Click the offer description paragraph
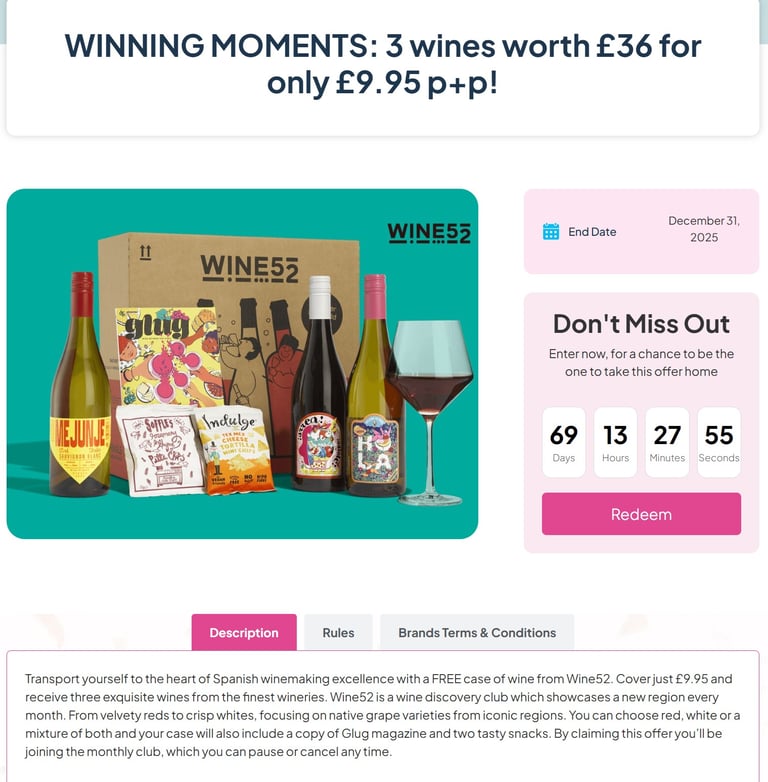 tap(383, 715)
